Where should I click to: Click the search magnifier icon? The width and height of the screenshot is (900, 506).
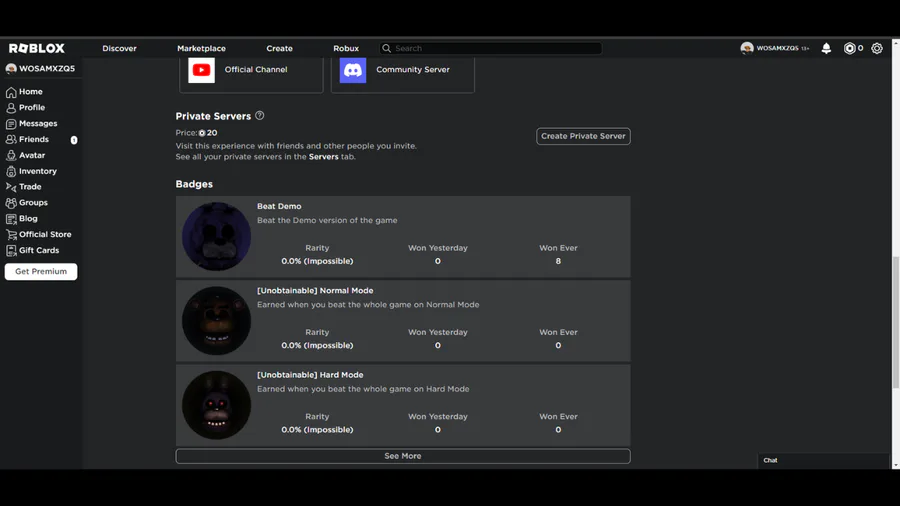pos(386,48)
